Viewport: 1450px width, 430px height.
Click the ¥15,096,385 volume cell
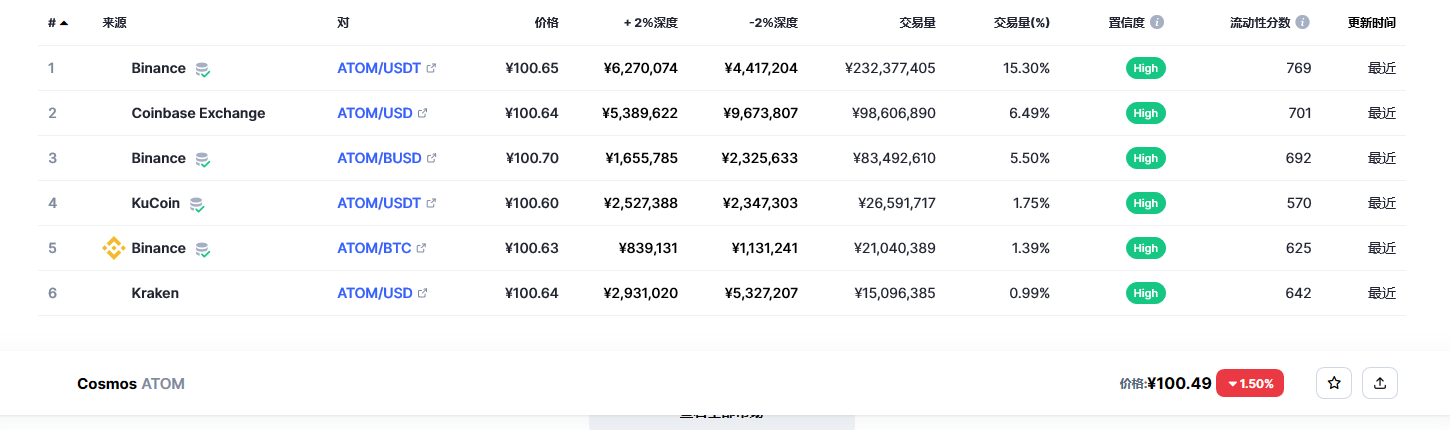[895, 293]
